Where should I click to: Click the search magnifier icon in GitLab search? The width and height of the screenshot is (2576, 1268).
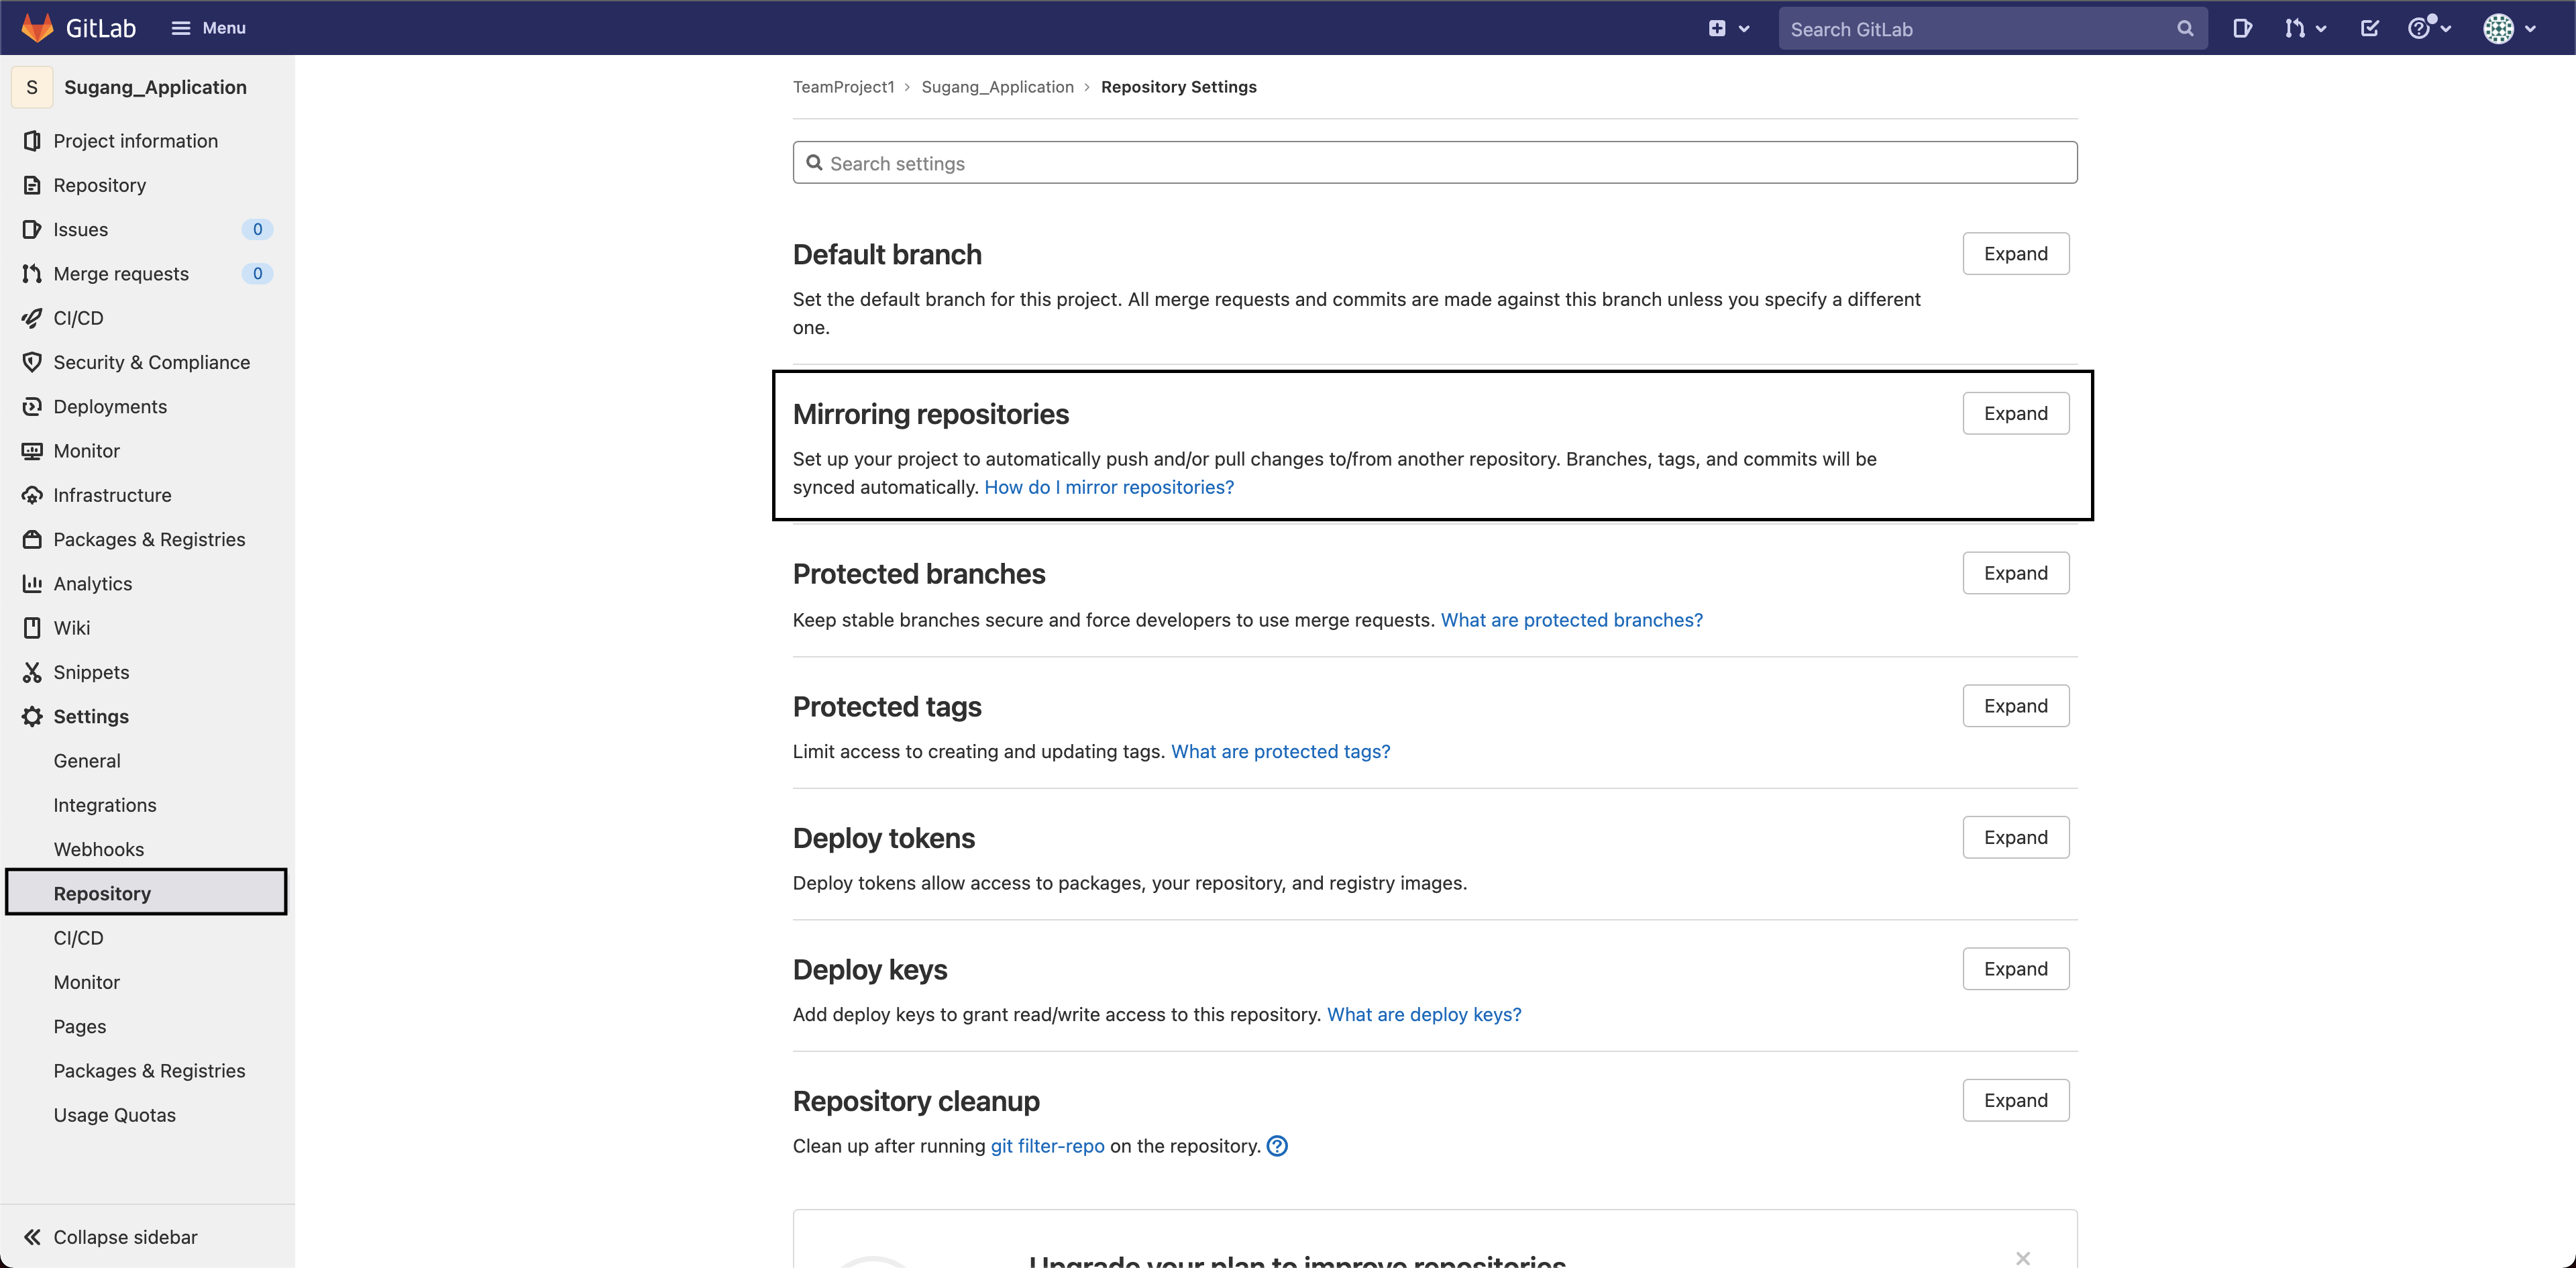tap(2185, 29)
